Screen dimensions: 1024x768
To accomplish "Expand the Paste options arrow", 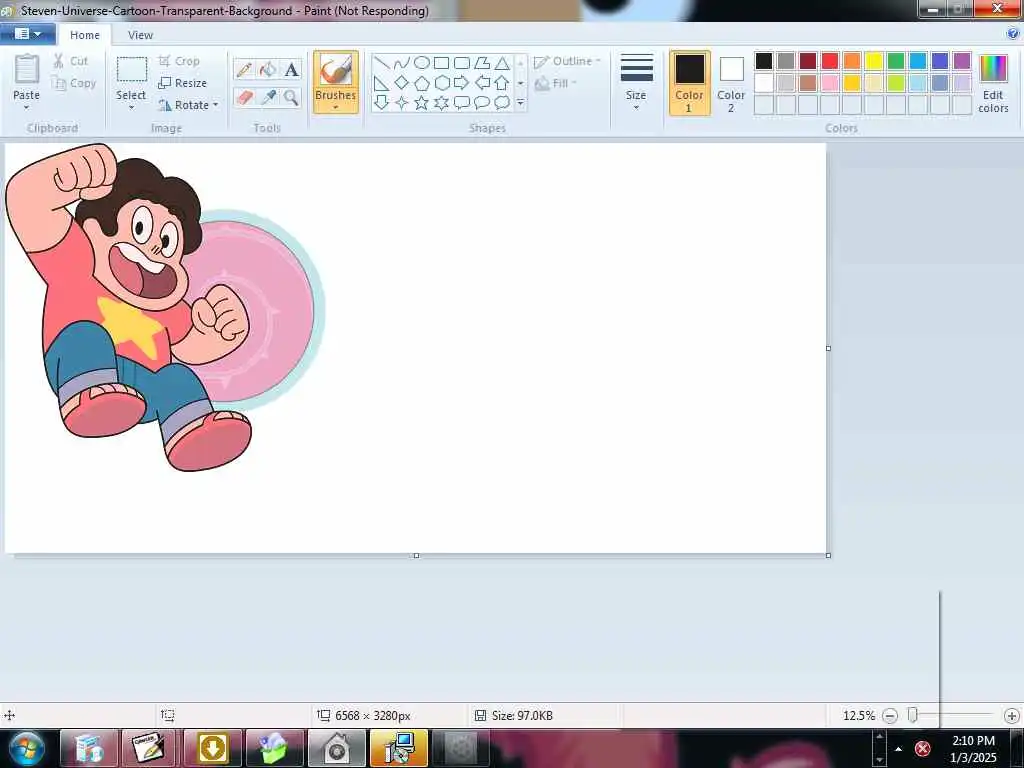I will tap(27, 107).
